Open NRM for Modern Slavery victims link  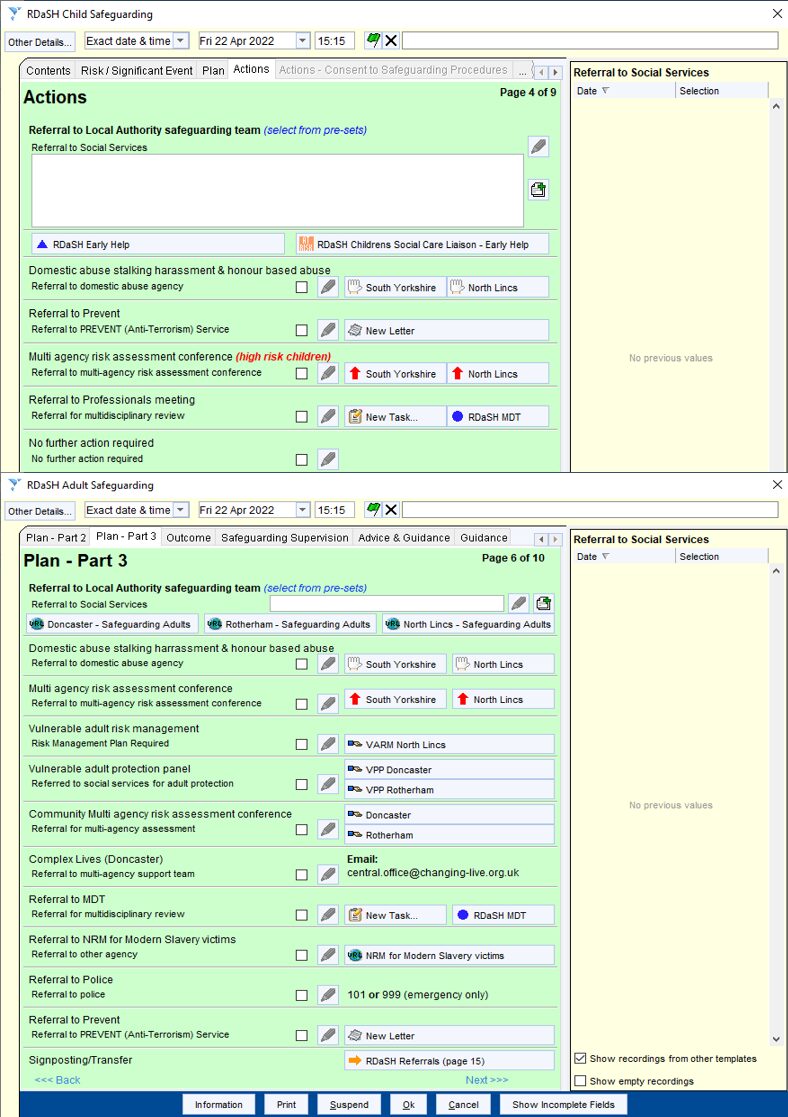click(x=450, y=955)
